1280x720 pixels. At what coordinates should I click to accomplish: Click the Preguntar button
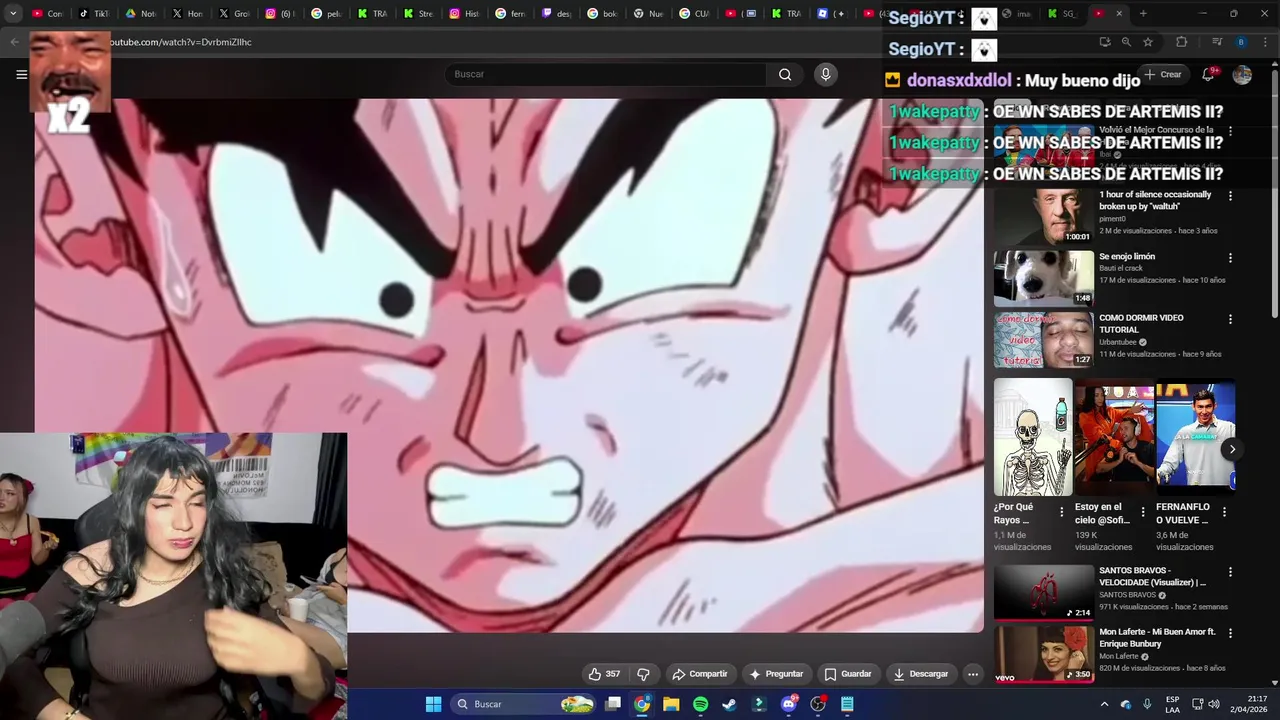pos(777,674)
